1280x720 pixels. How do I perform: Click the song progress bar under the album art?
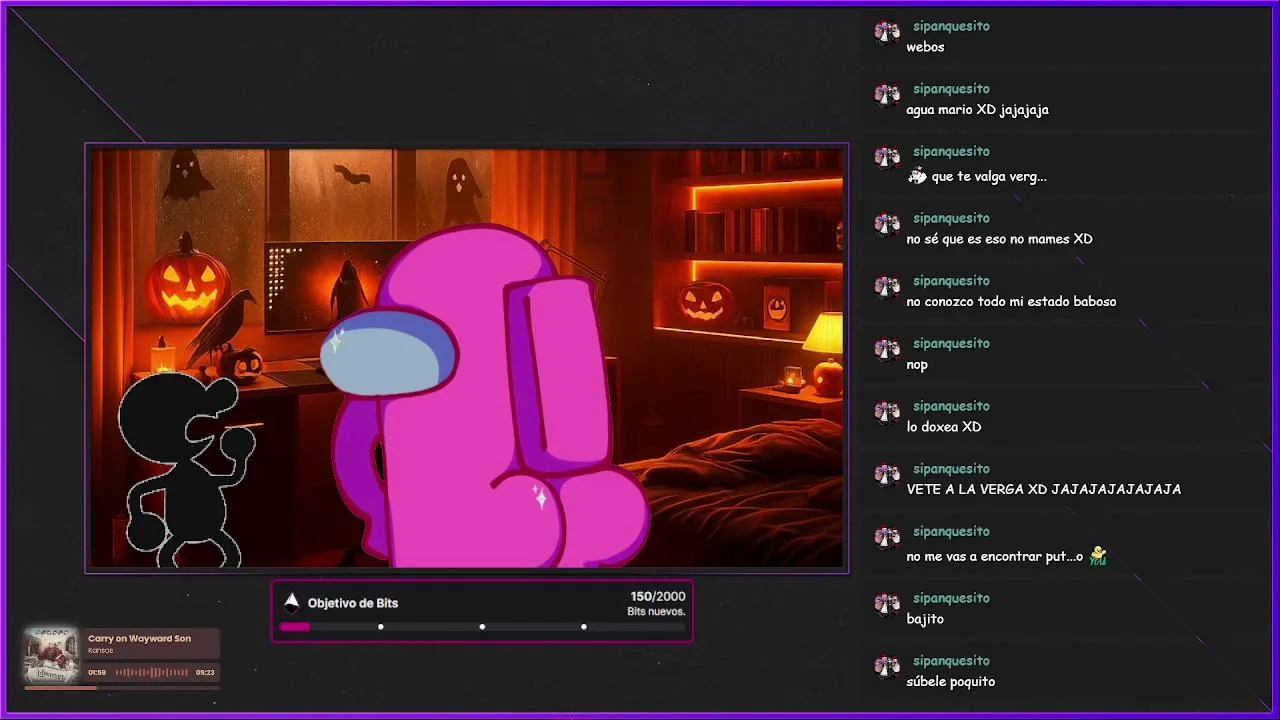tap(121, 687)
